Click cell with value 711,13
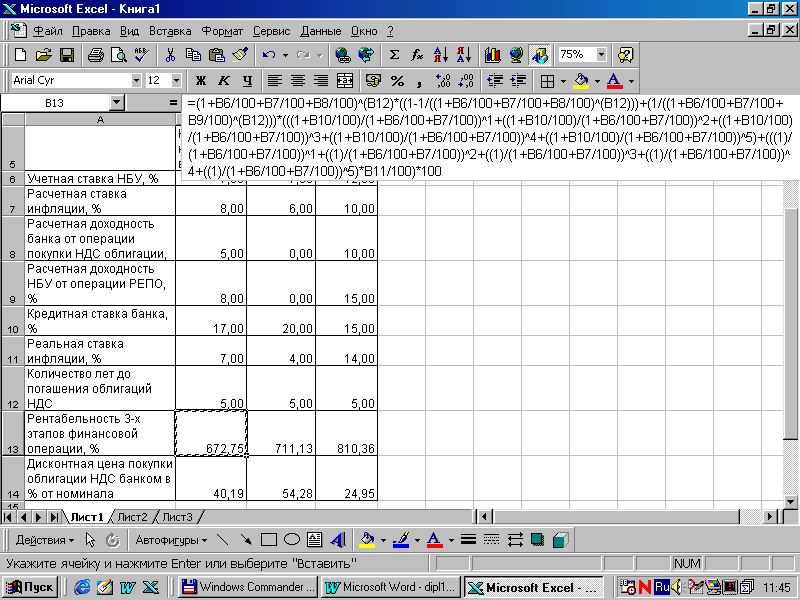Viewport: 800px width, 600px height. tap(281, 433)
